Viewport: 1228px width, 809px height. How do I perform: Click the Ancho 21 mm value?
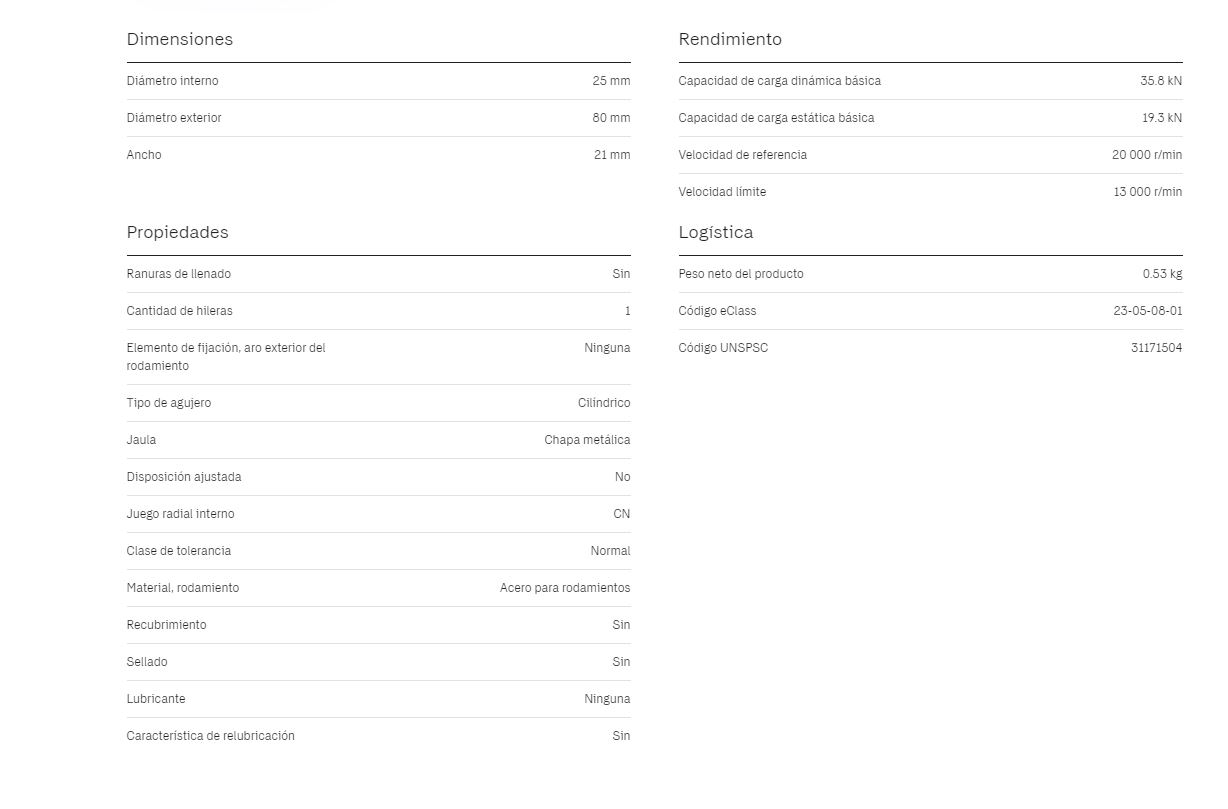[x=612, y=155]
